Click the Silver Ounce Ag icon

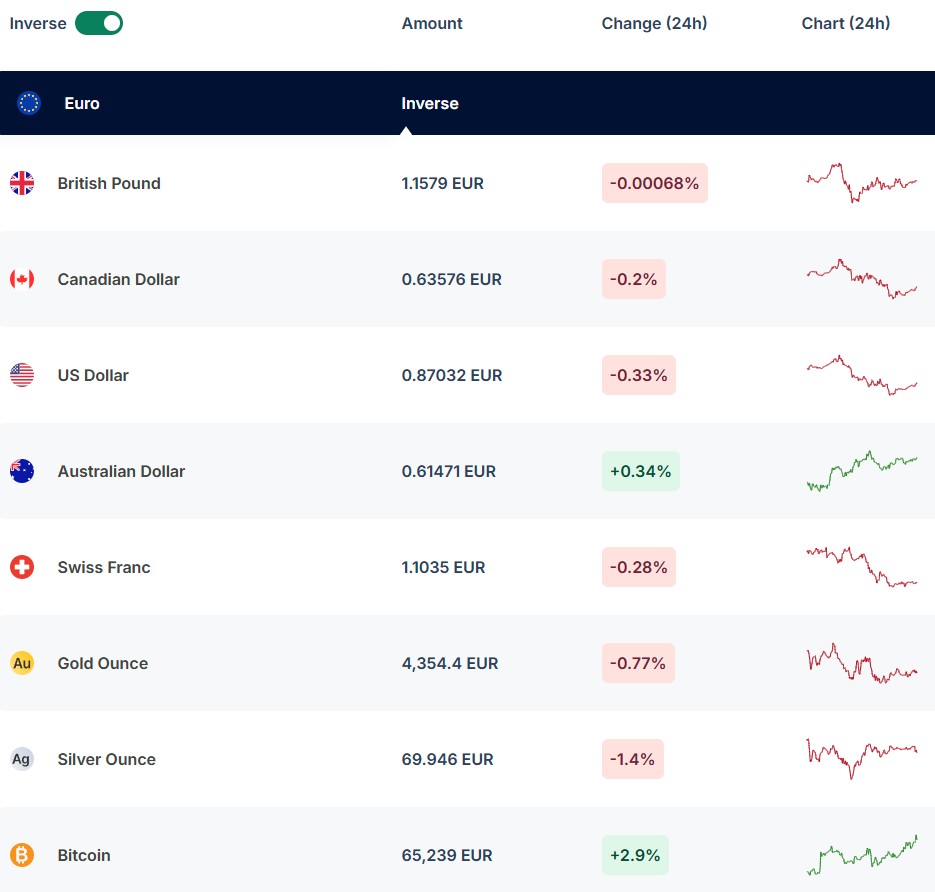pos(22,759)
